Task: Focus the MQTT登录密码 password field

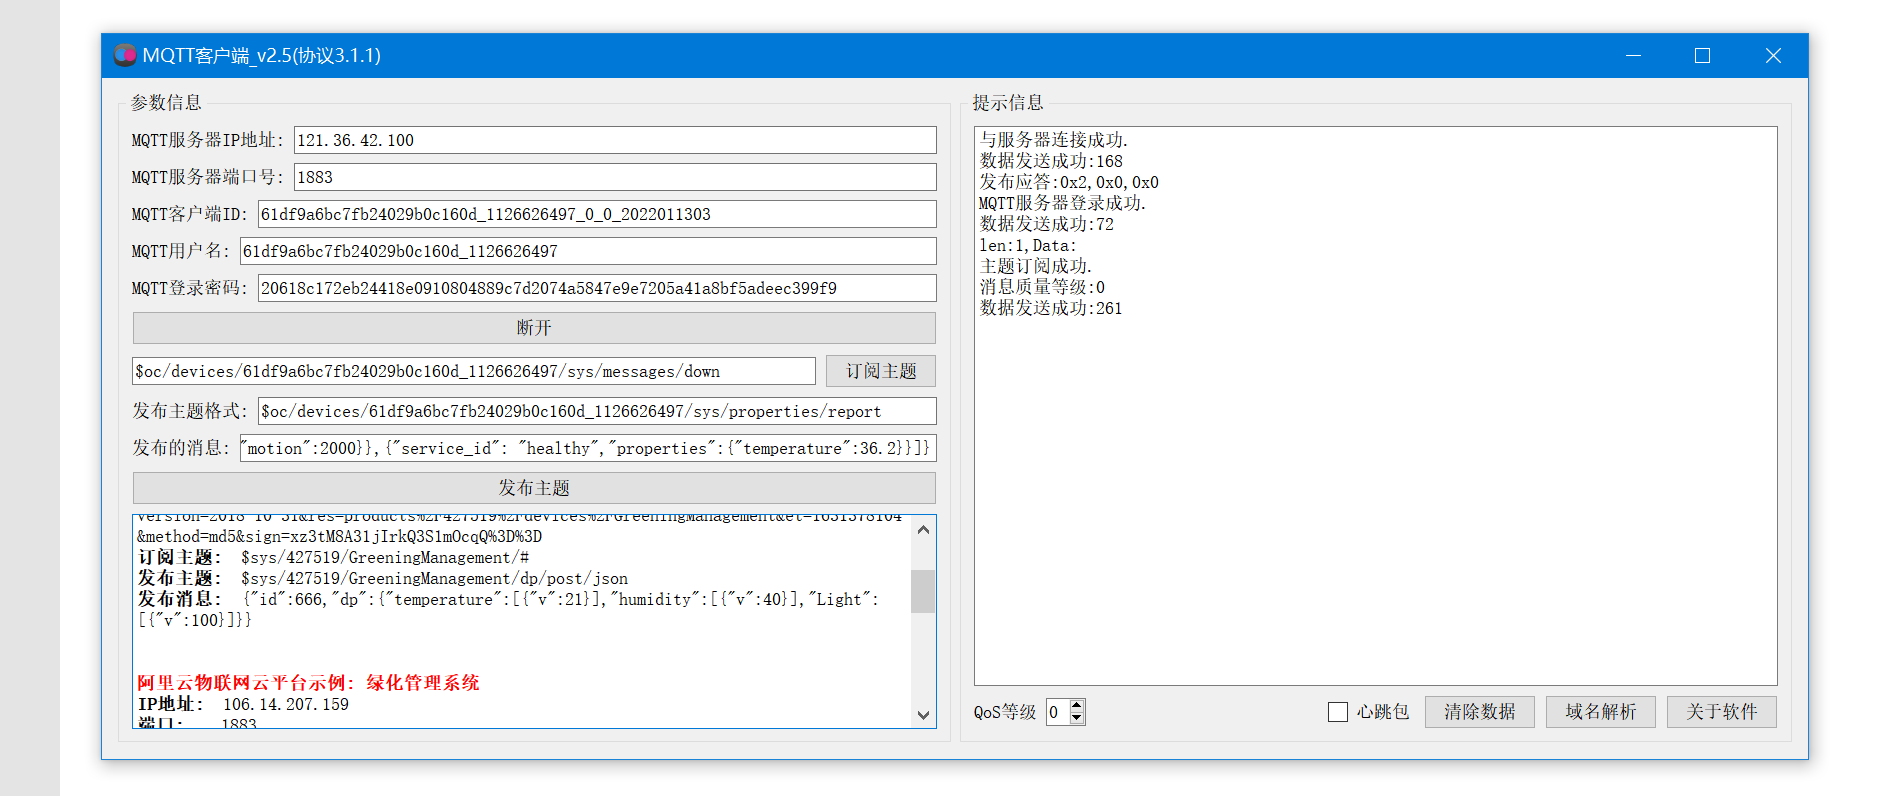Action: pos(597,288)
